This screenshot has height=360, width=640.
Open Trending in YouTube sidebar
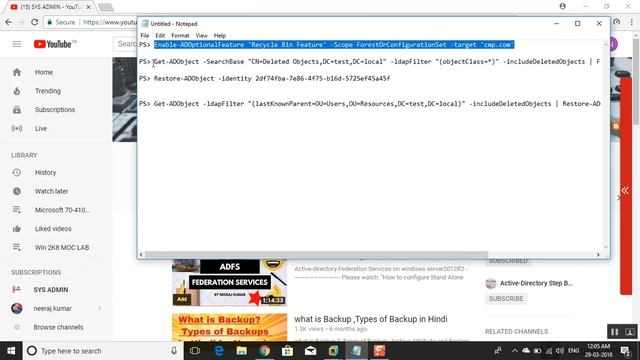48,91
